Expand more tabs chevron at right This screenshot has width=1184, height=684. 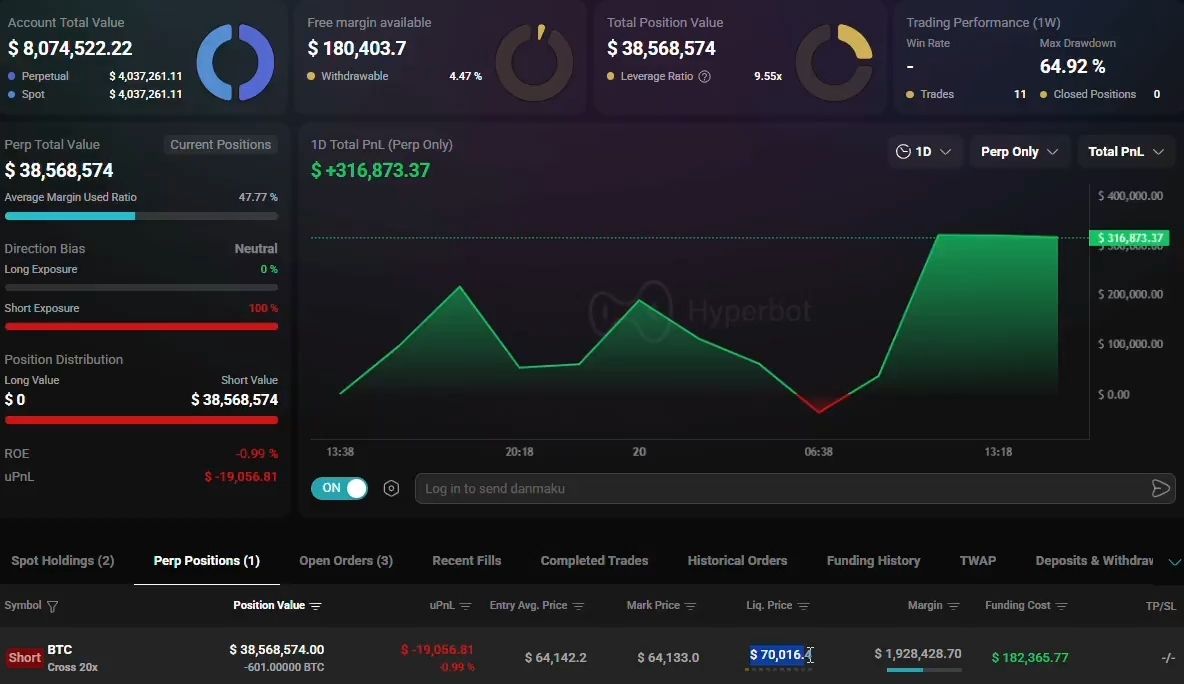click(x=1174, y=562)
